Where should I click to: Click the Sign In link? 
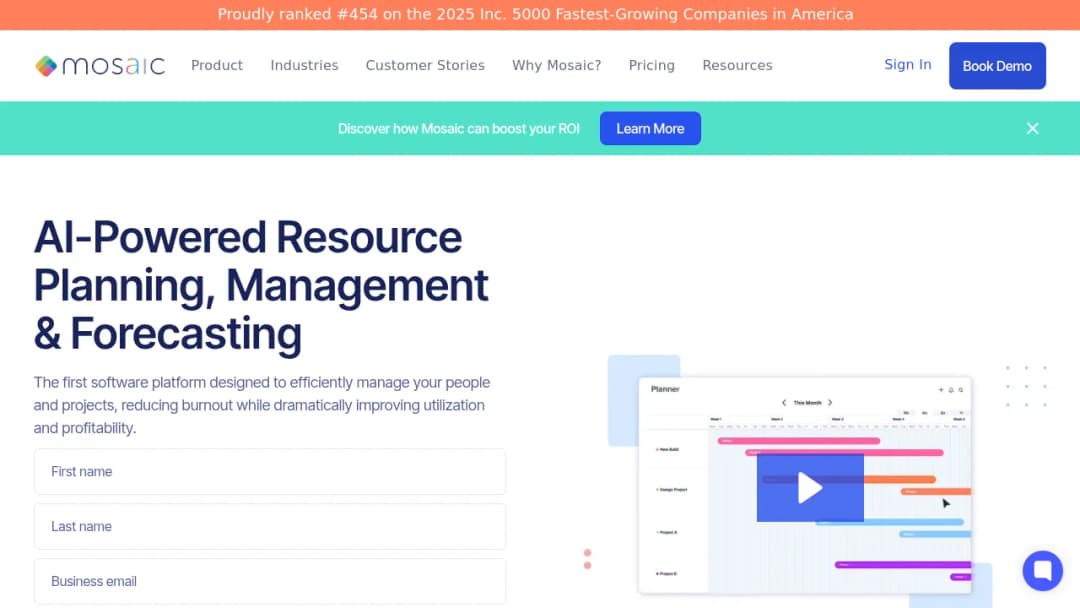point(908,65)
